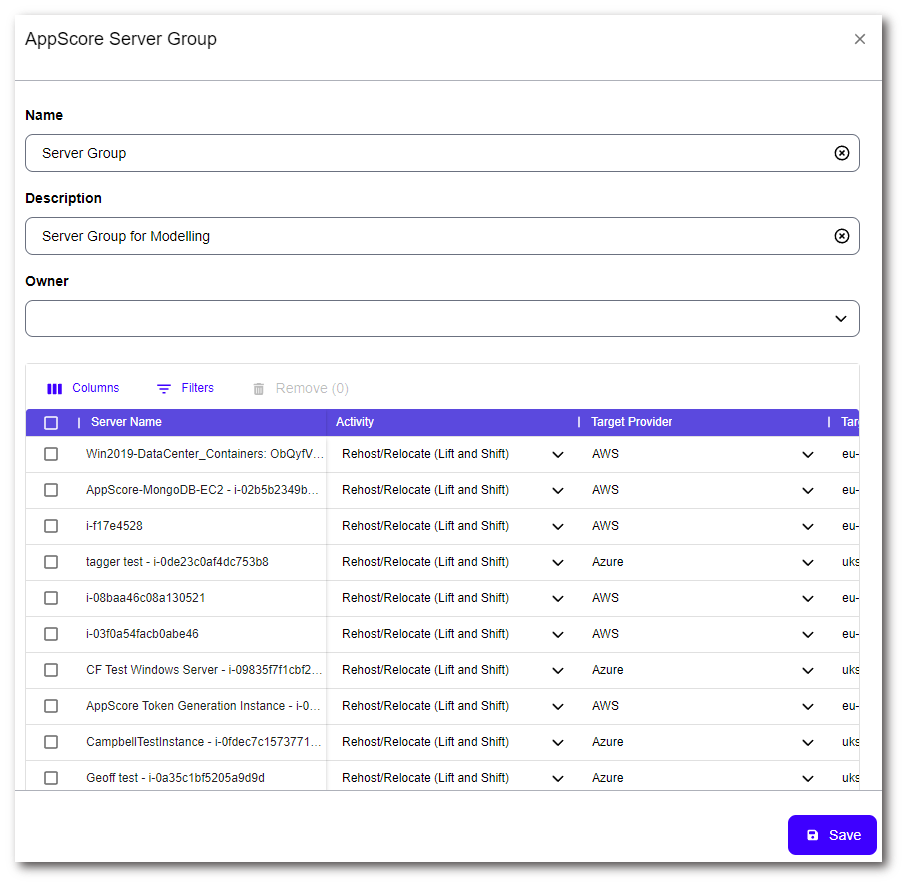Clear the Name field using its X icon

pyautogui.click(x=841, y=153)
